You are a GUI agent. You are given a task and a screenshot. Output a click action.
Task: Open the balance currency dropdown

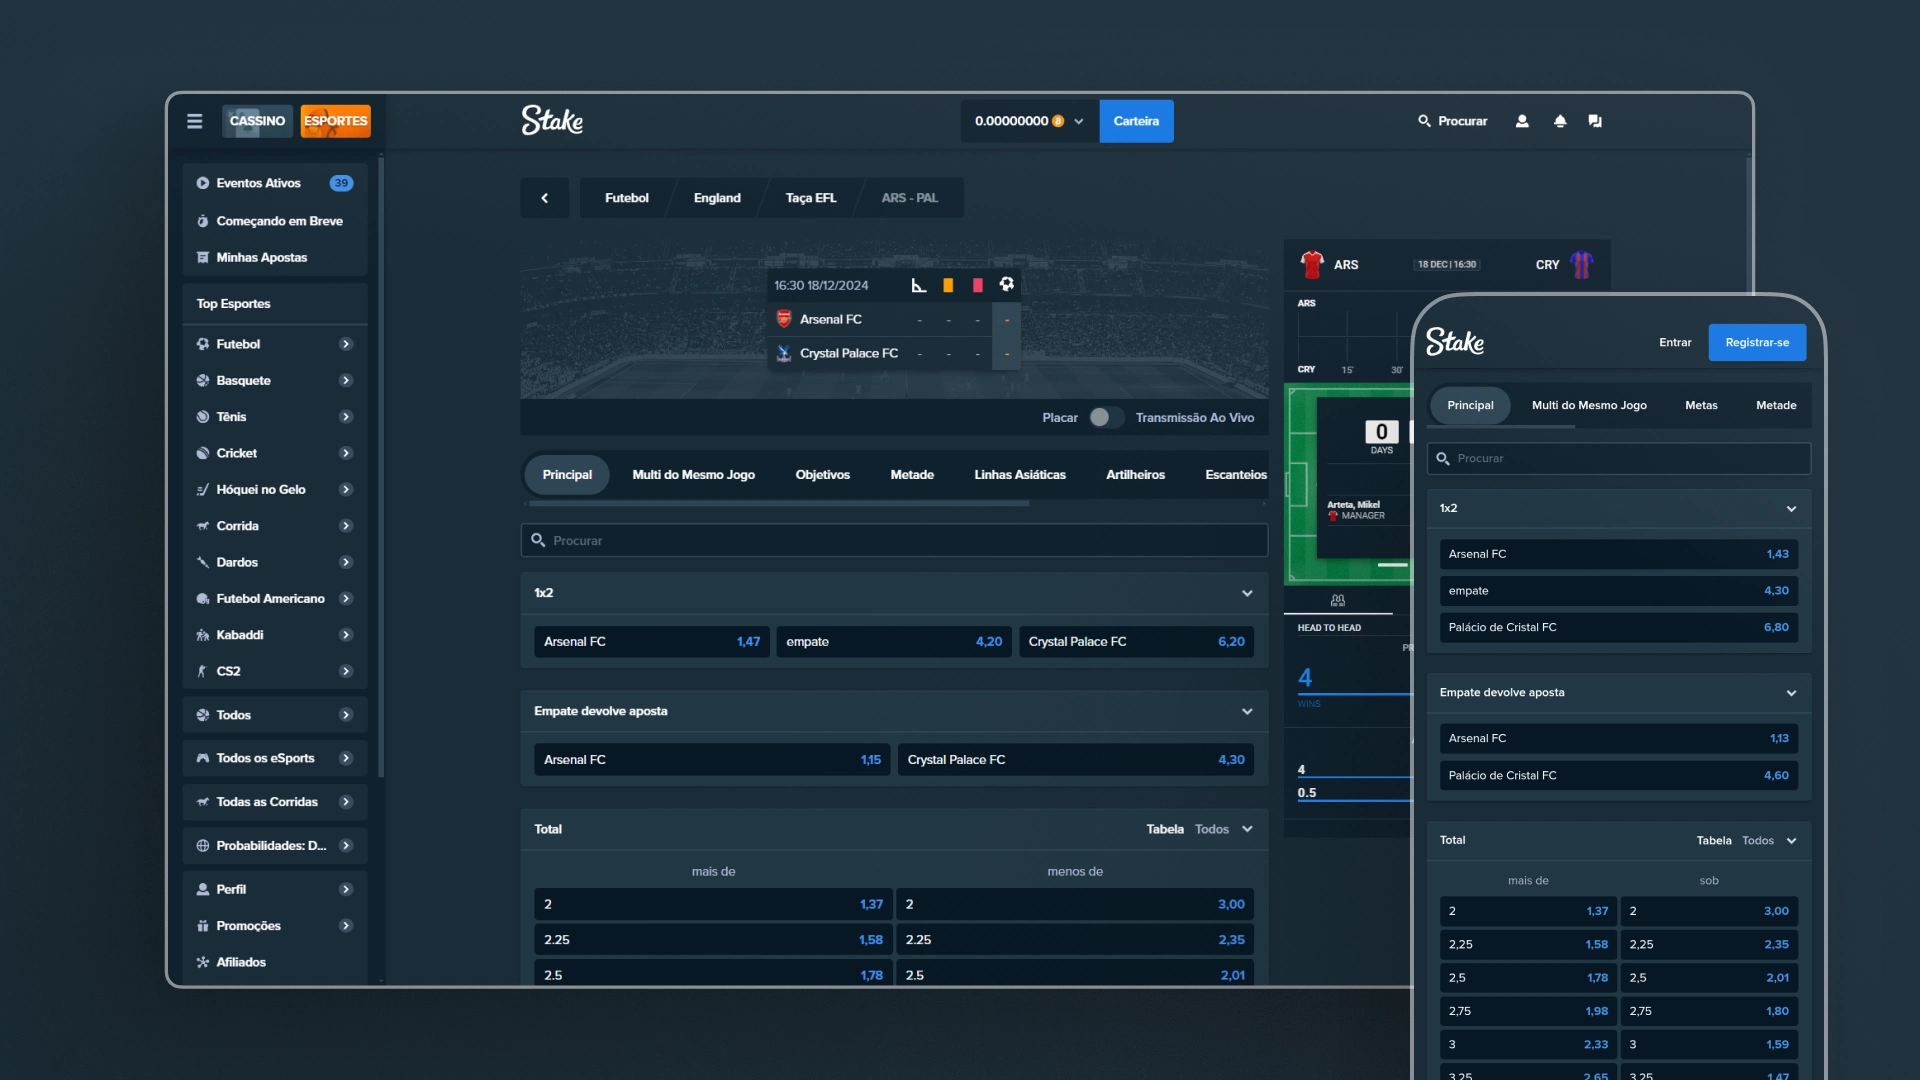point(1079,121)
